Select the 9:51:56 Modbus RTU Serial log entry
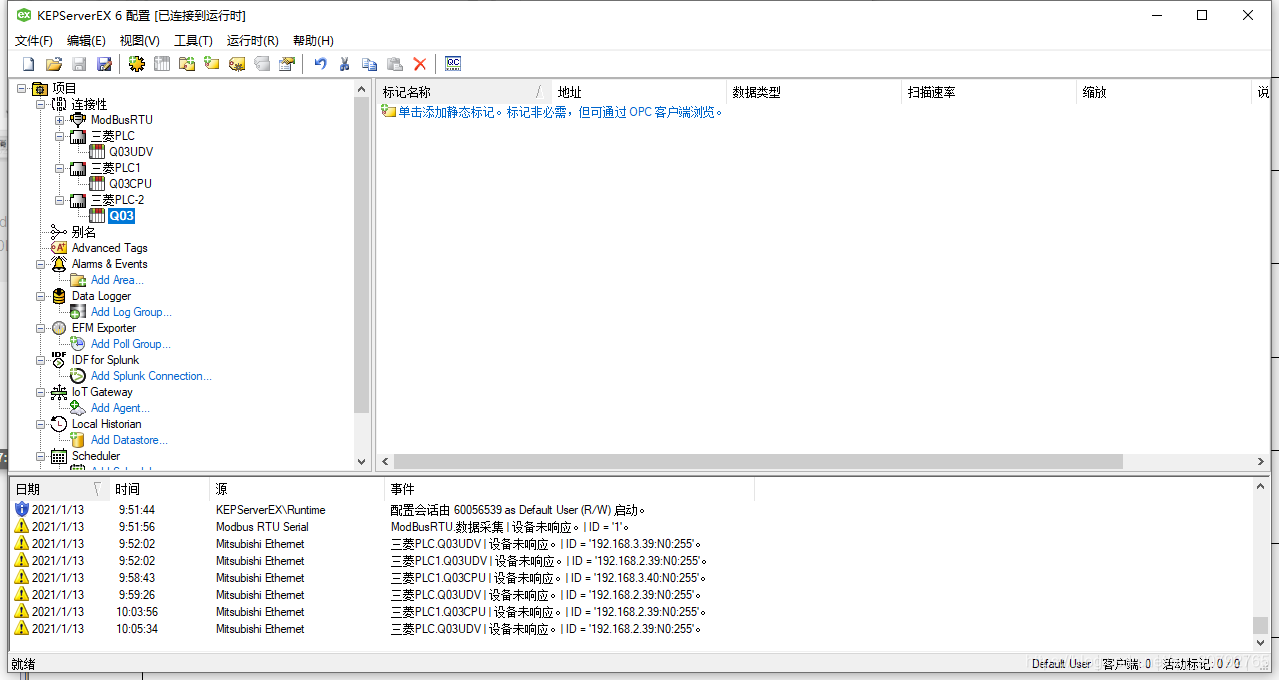1279x680 pixels. click(632, 527)
